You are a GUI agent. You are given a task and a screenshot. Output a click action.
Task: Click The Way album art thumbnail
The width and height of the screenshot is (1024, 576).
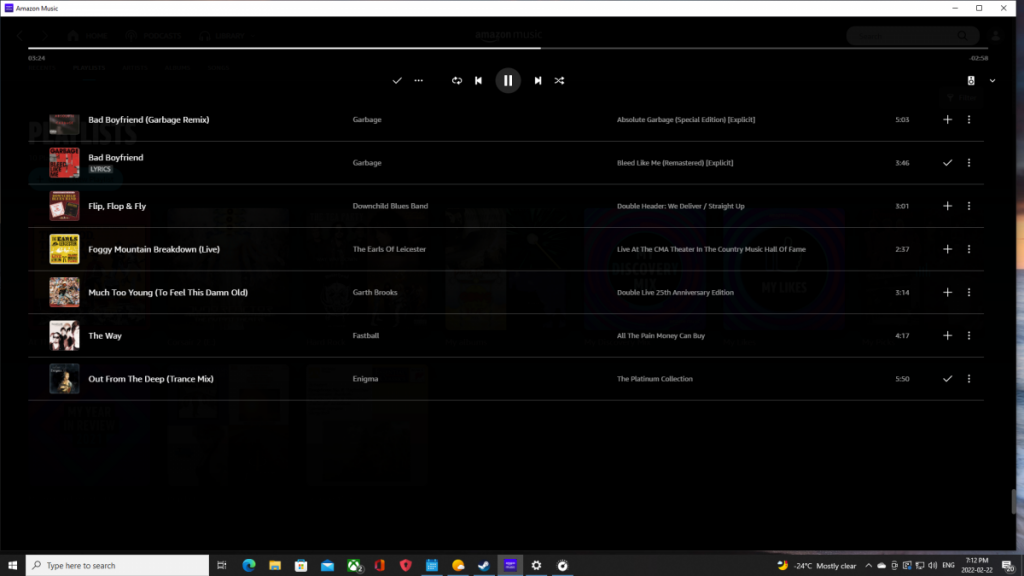(64, 335)
